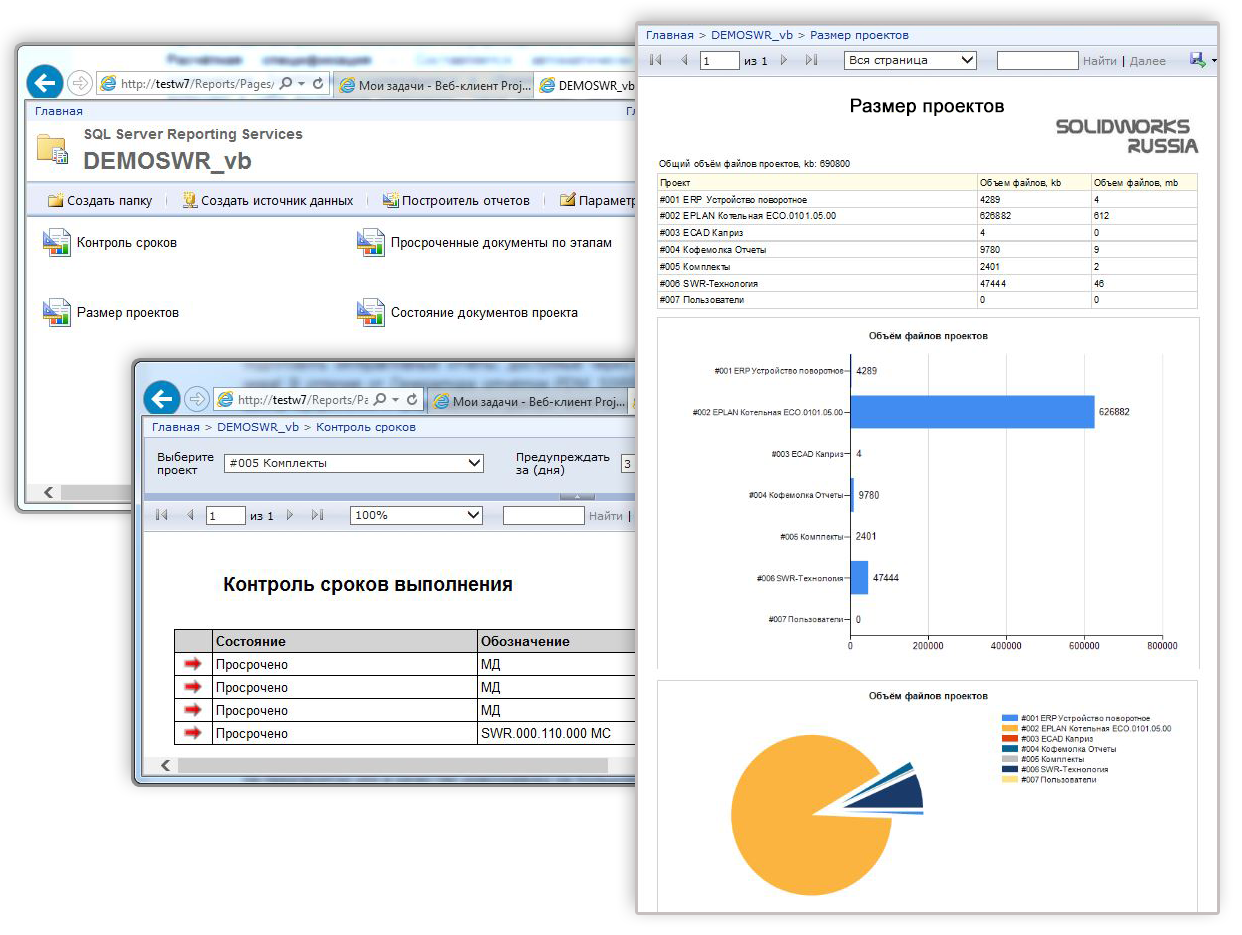1242x935 pixels.
Task: Open the project dropdown showing #005 Комплекты
Action: pyautogui.click(x=354, y=463)
